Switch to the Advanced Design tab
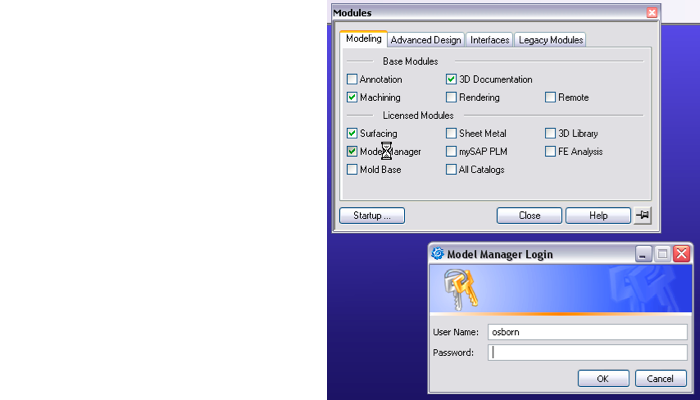Image resolution: width=700 pixels, height=400 pixels. click(426, 40)
